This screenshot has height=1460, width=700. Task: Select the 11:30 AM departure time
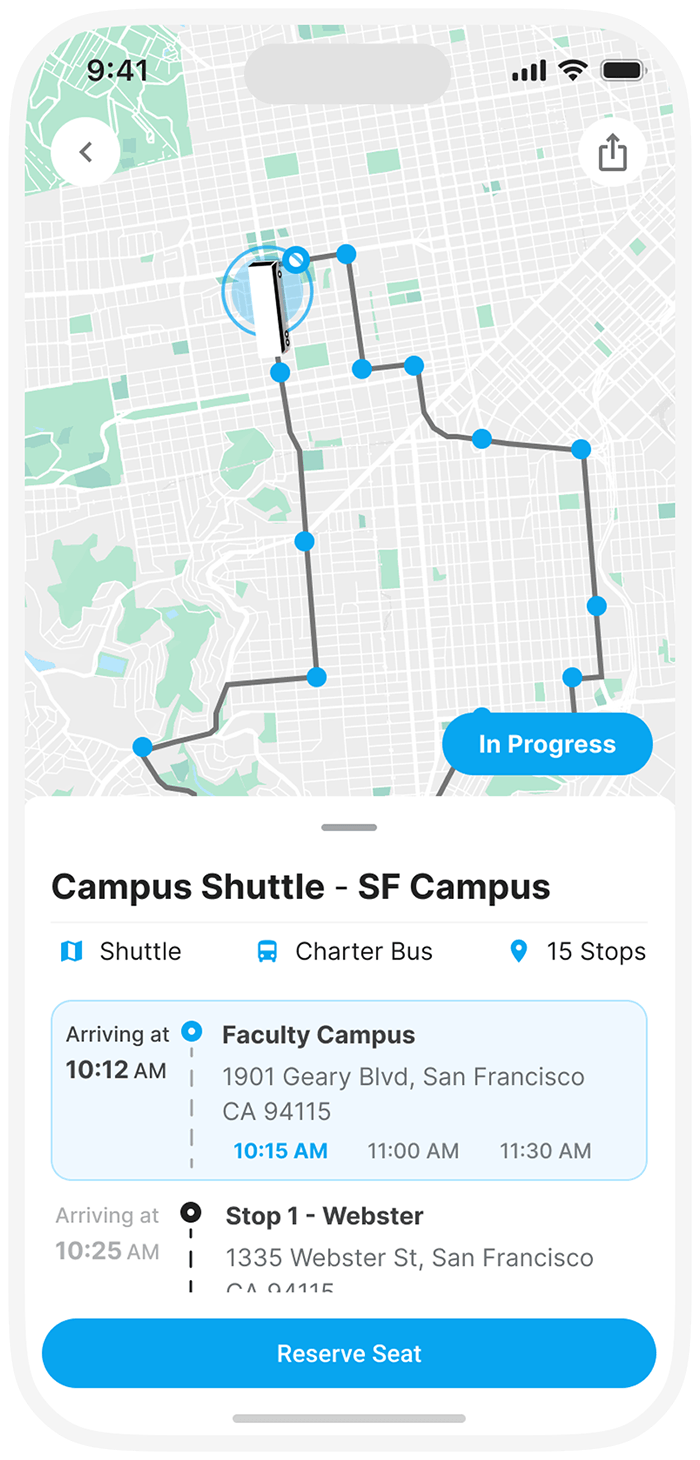545,1151
